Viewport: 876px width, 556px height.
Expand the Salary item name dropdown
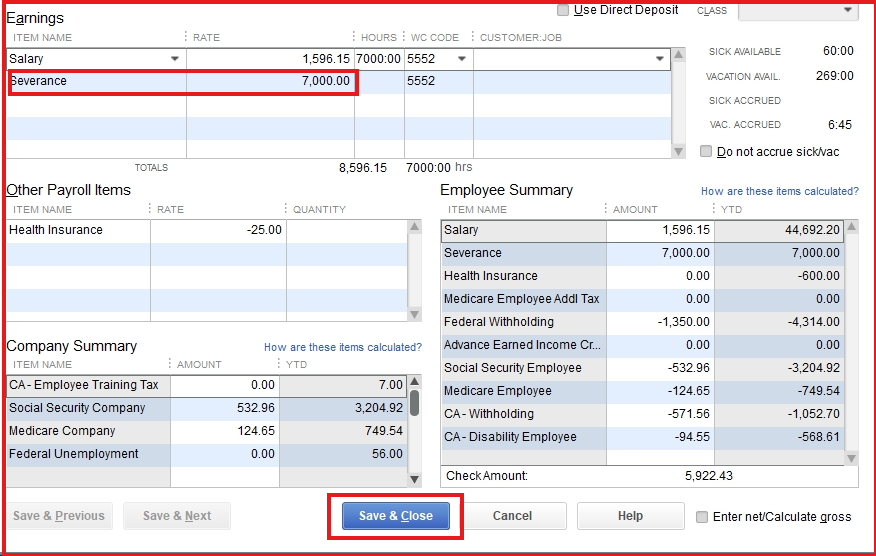[x=175, y=59]
